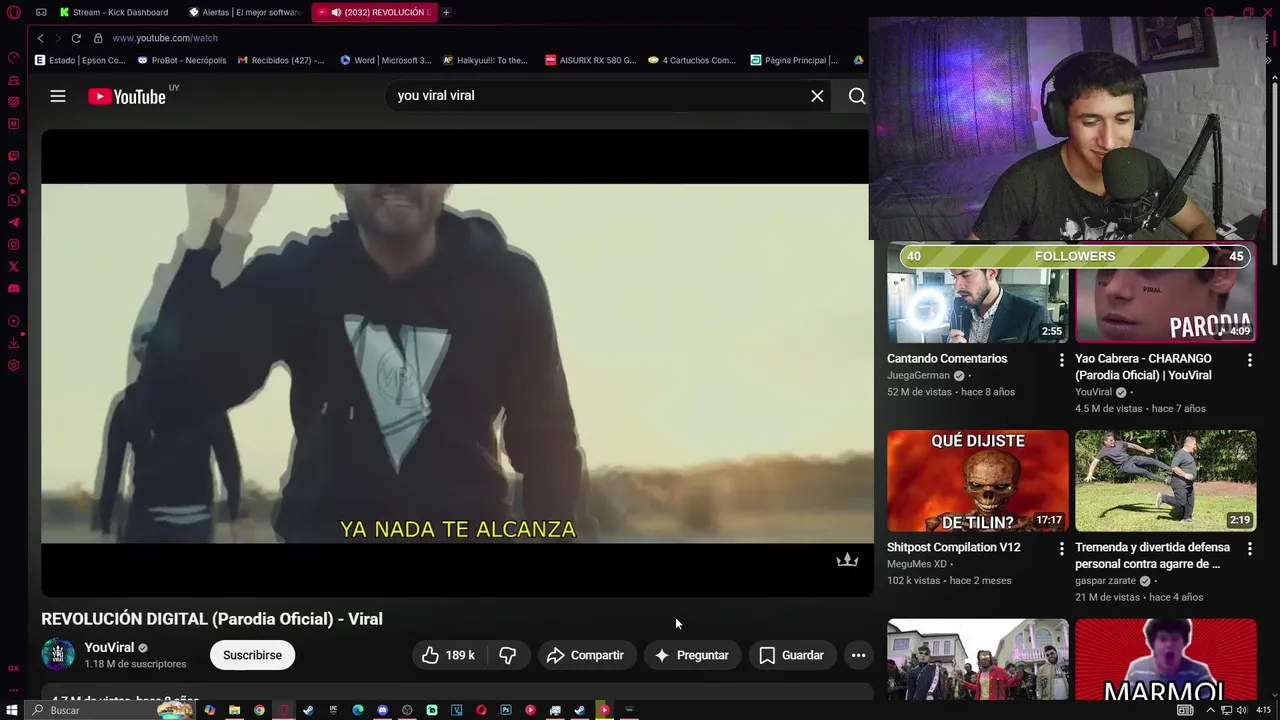
Task: Open Twitch in Opera sidebar
Action: click(14, 157)
